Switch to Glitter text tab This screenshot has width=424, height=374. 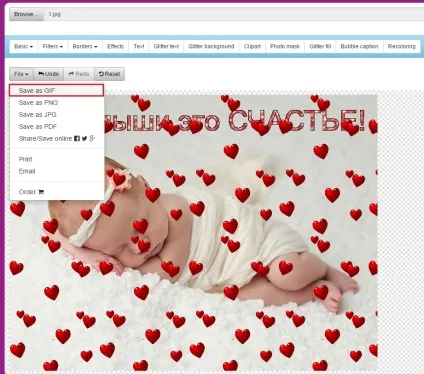(166, 46)
